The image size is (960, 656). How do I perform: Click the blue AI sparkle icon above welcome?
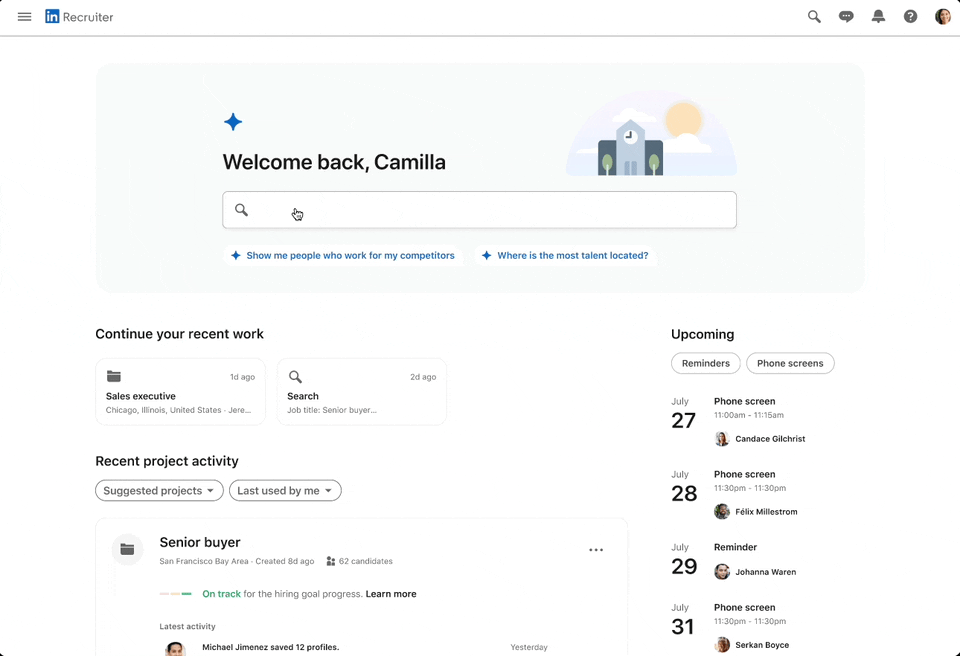(233, 122)
